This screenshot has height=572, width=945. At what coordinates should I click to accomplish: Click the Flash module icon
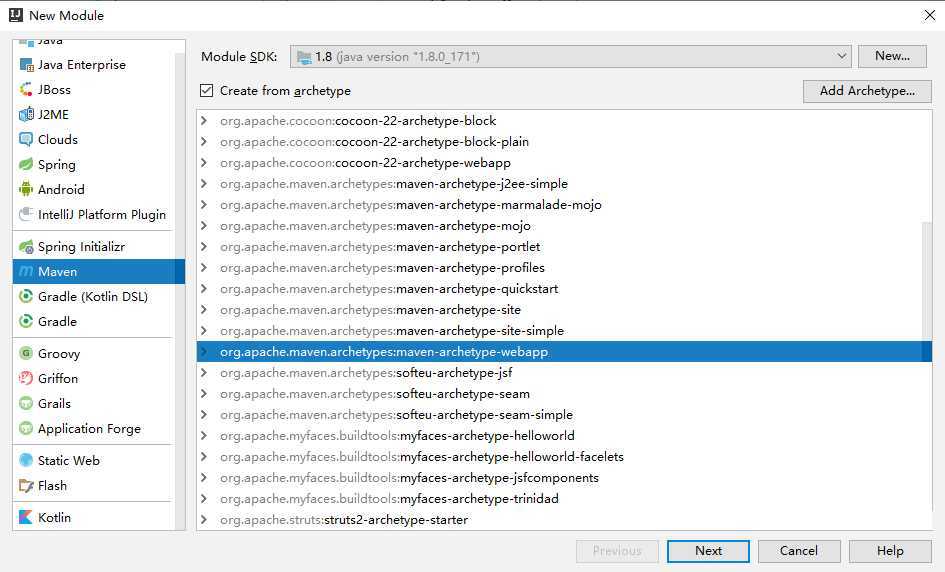pyautogui.click(x=26, y=485)
